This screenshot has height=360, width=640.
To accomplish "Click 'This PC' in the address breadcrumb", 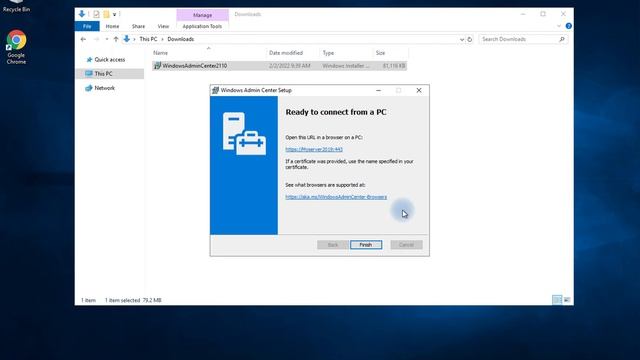I will (148, 39).
